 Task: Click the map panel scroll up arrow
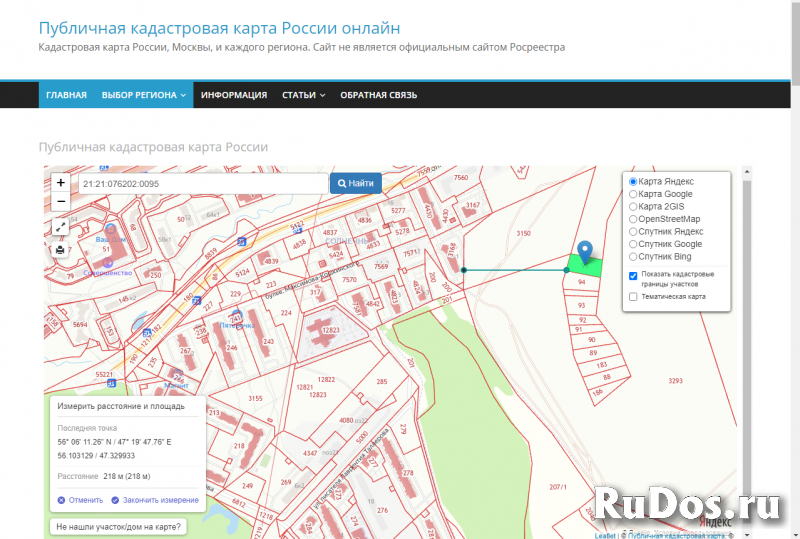coord(747,172)
